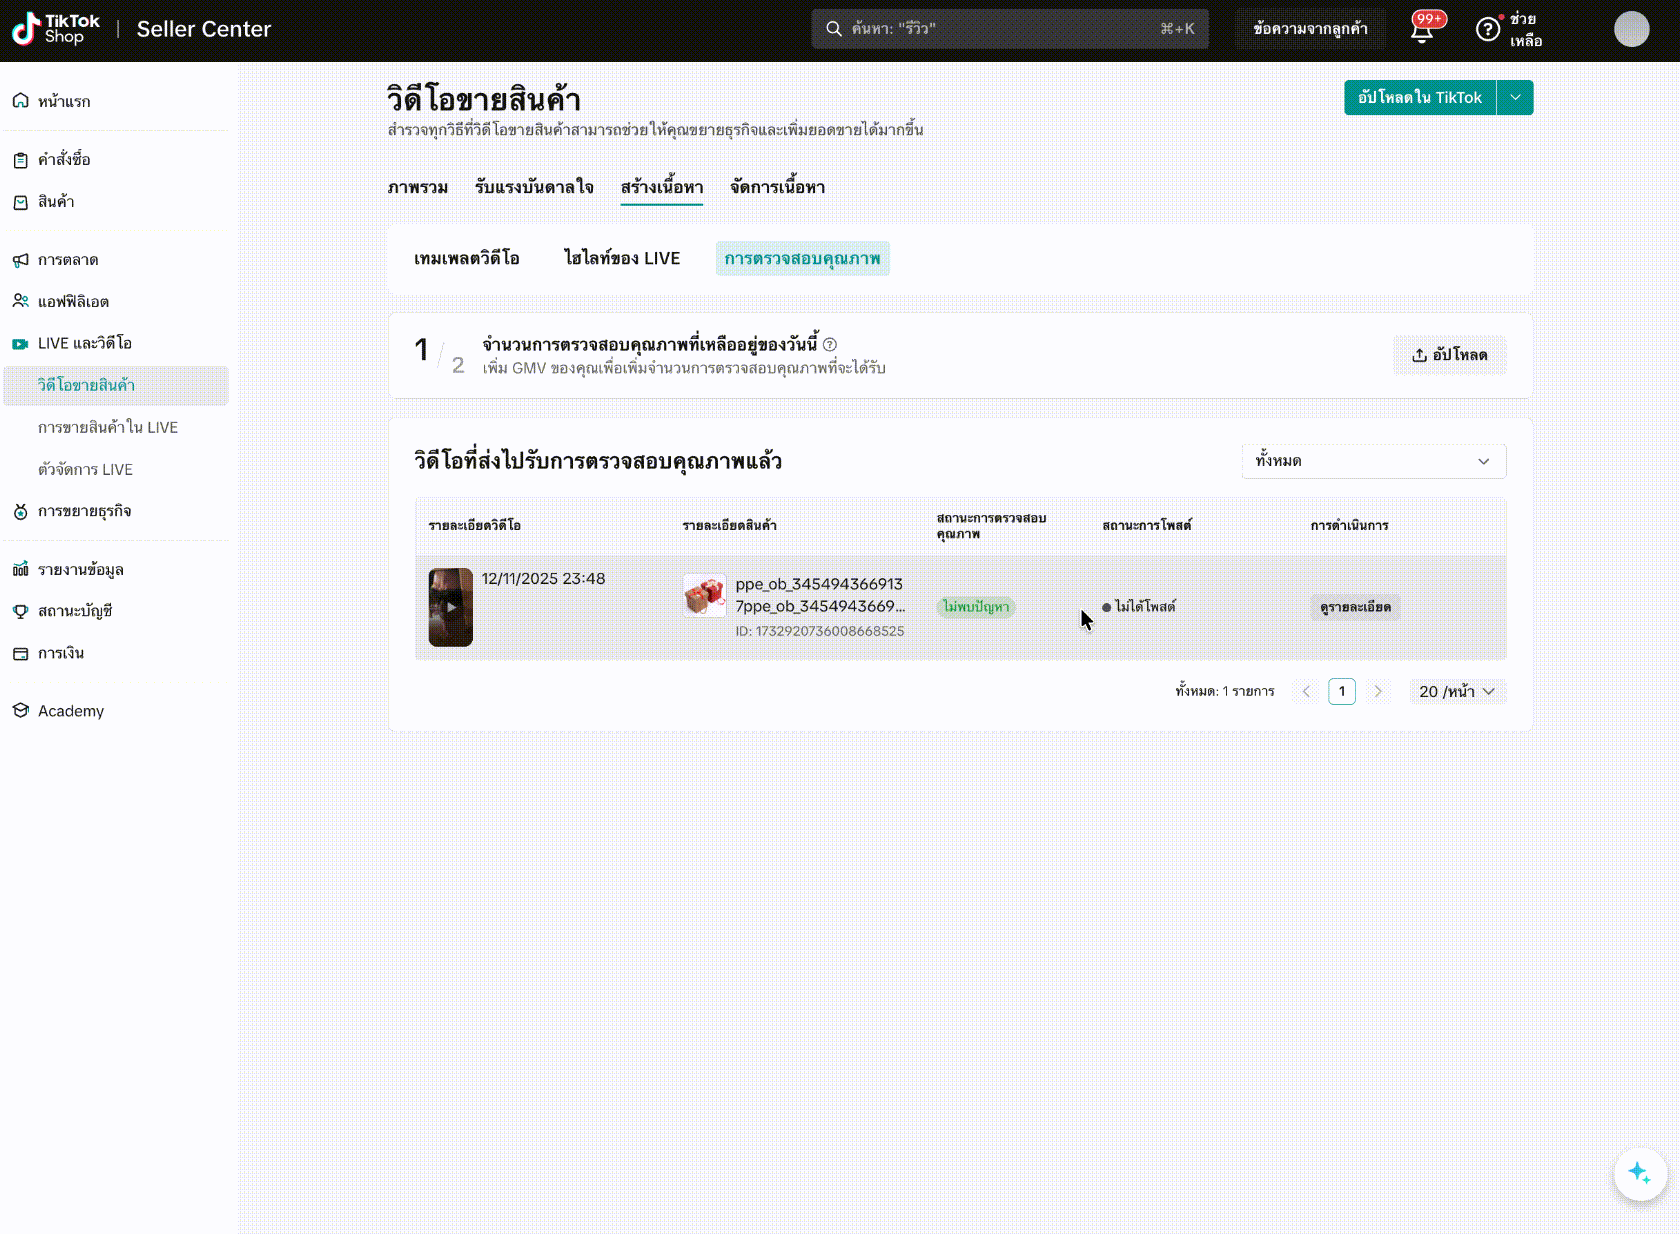
Task: Go to the previous page arrow
Action: pos(1306,692)
